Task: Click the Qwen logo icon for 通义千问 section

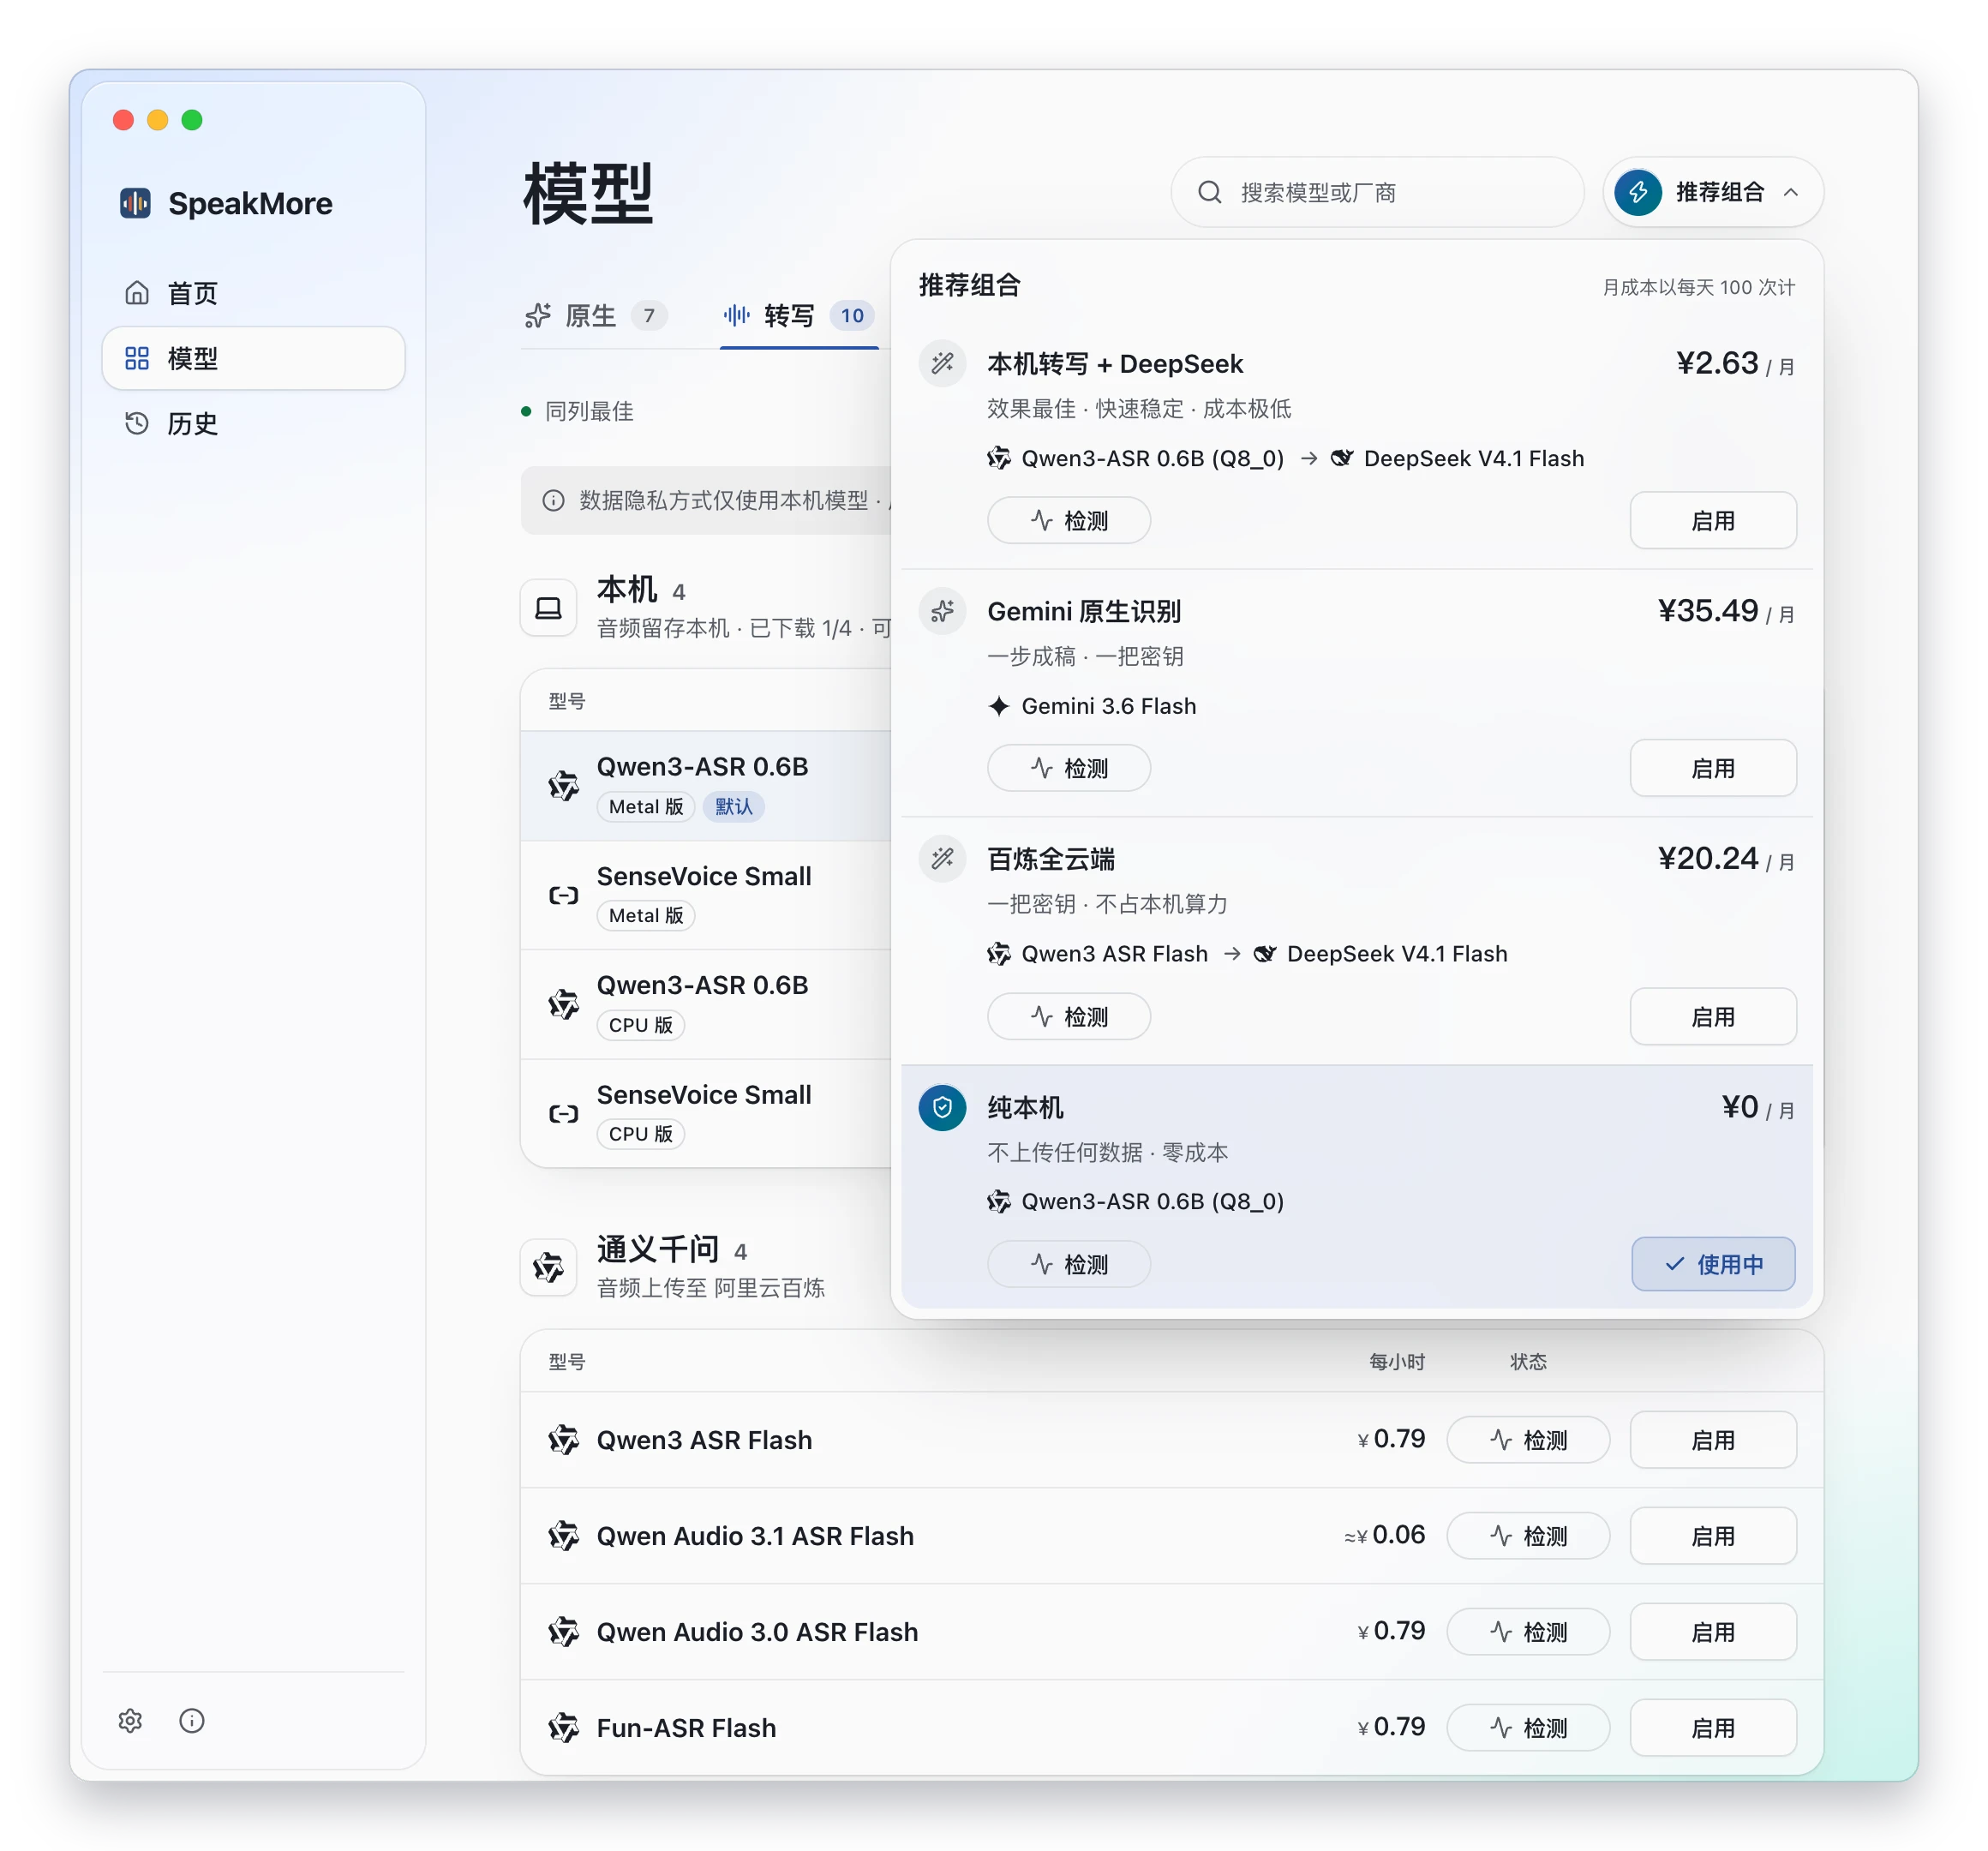Action: pyautogui.click(x=549, y=1268)
